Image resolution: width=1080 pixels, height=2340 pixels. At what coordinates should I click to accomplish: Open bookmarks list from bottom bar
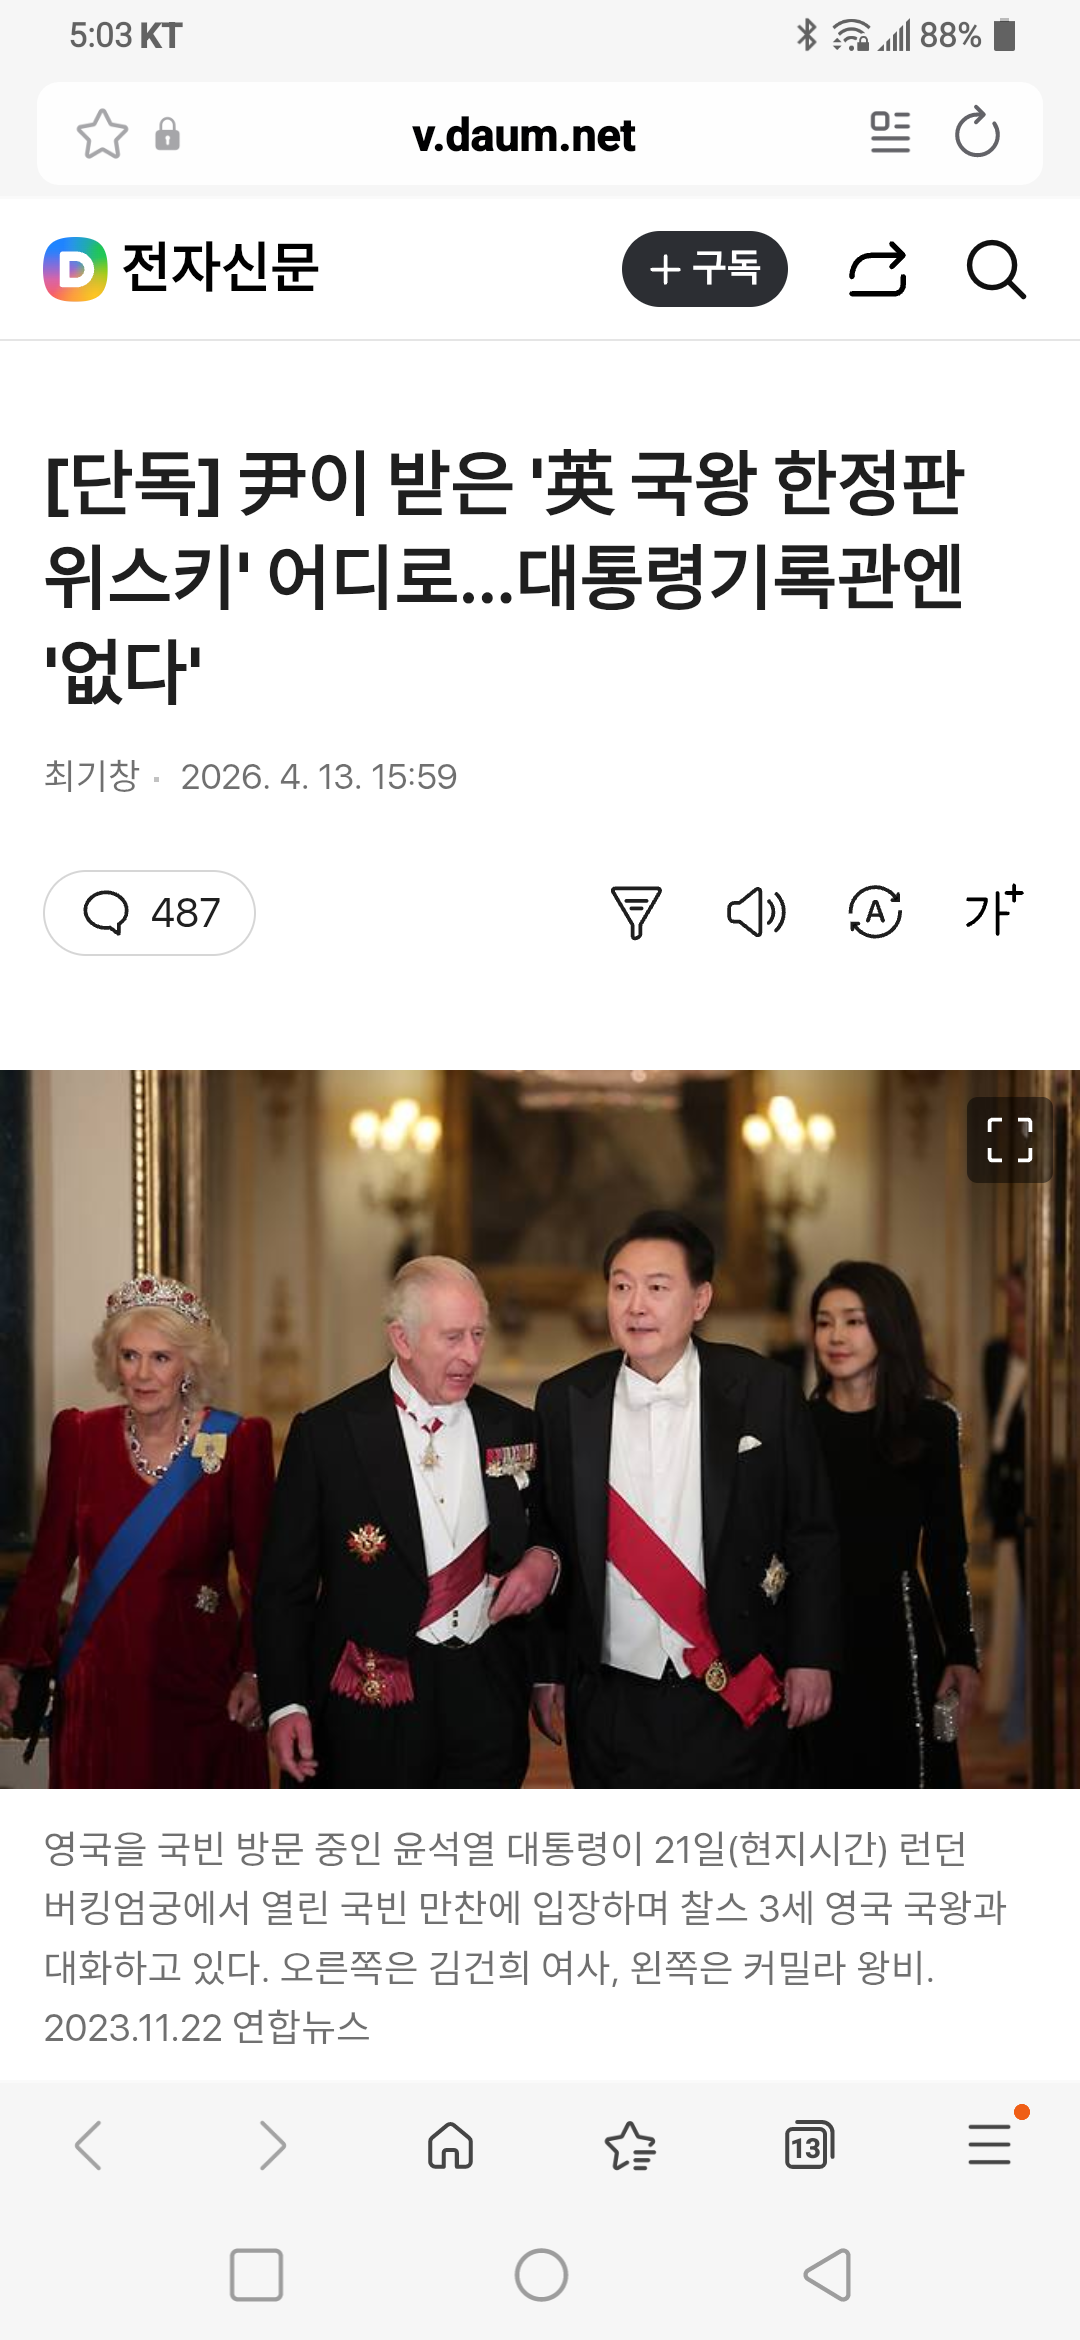[x=630, y=2145]
